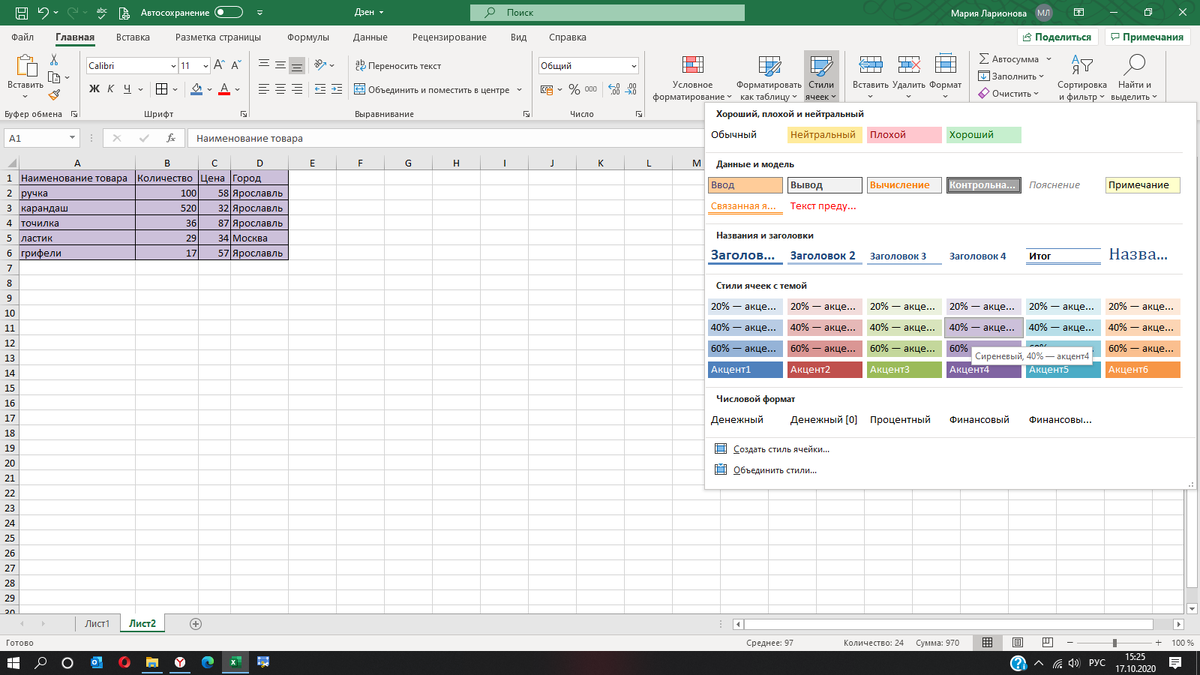Viewport: 1200px width, 675px height.
Task: Apply bold with the Ж button
Action: 94,89
